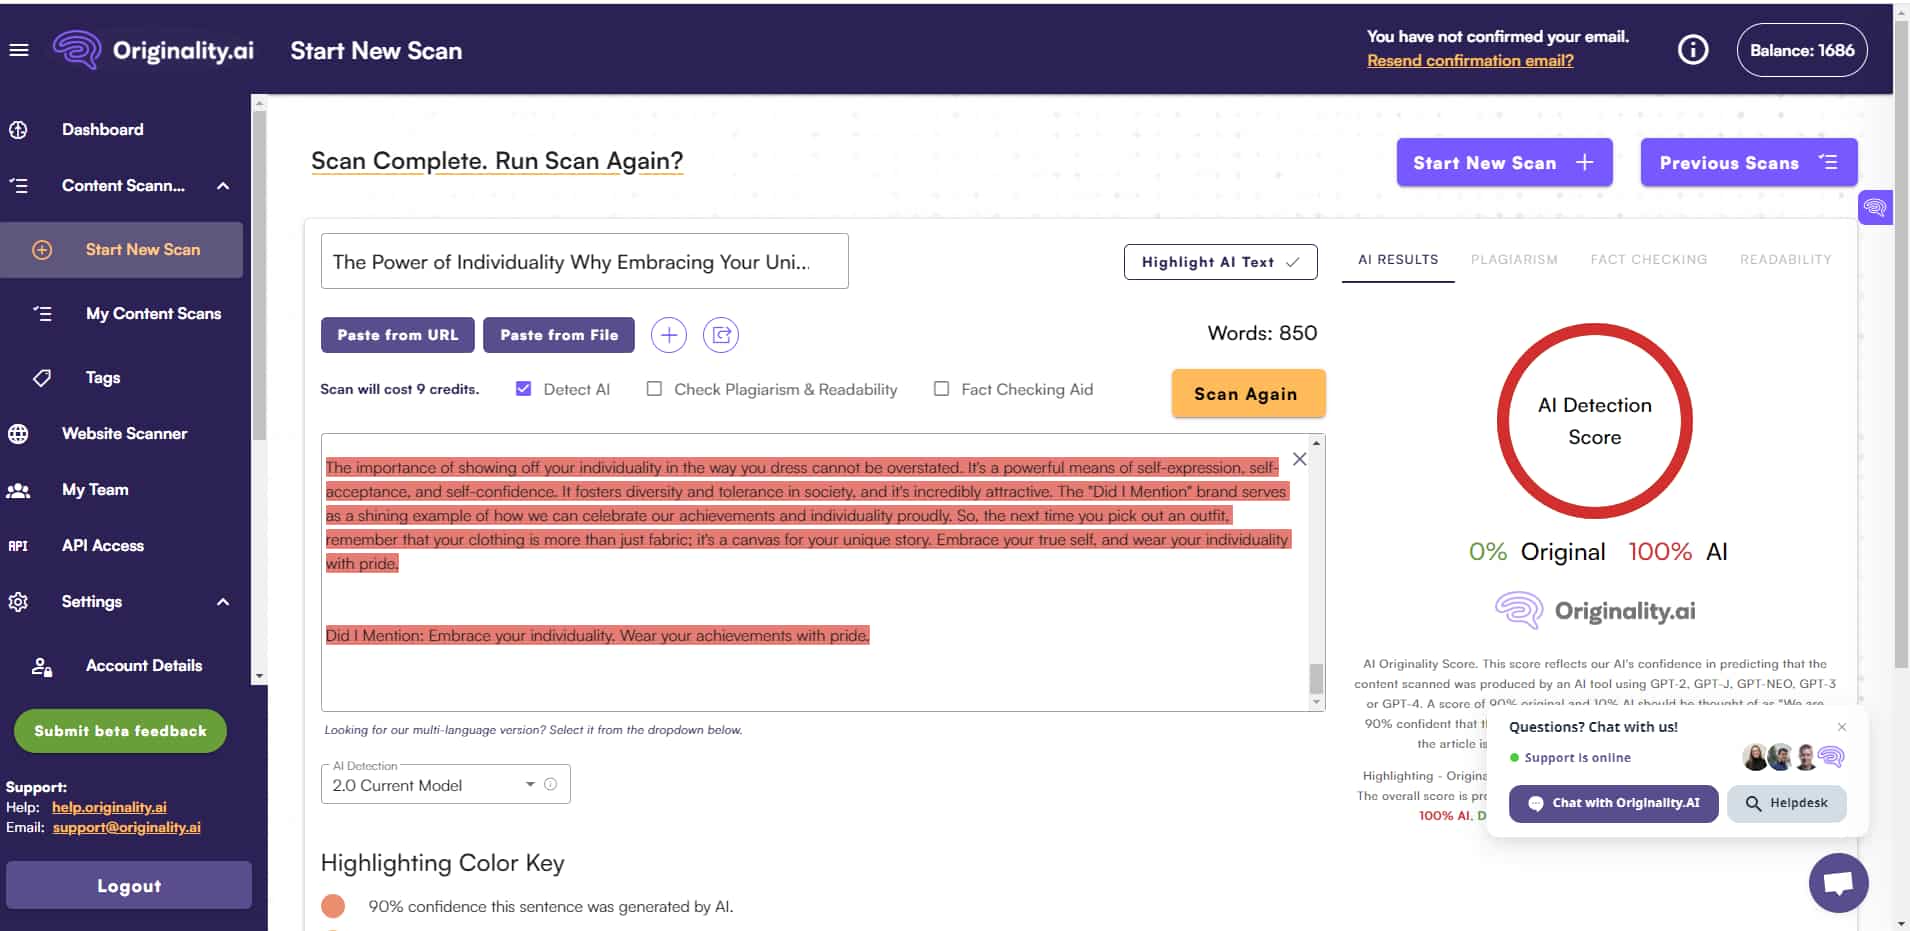Screen dimensions: 1910x931
Task: Click the Account Details person icon
Action: tap(42, 666)
